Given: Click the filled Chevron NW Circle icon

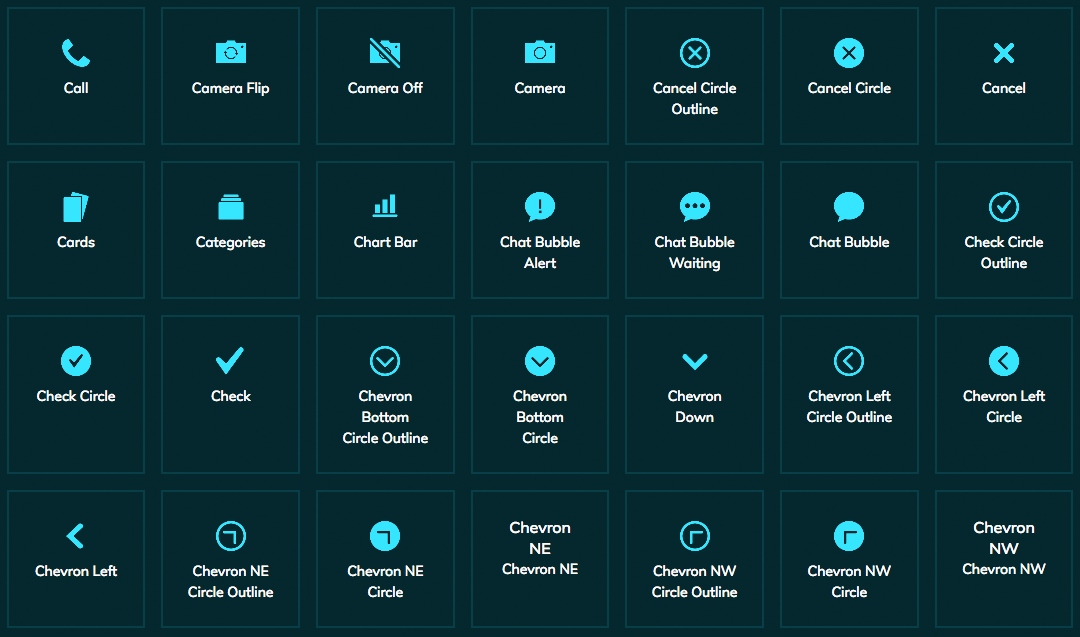Looking at the screenshot, I should pos(849,536).
